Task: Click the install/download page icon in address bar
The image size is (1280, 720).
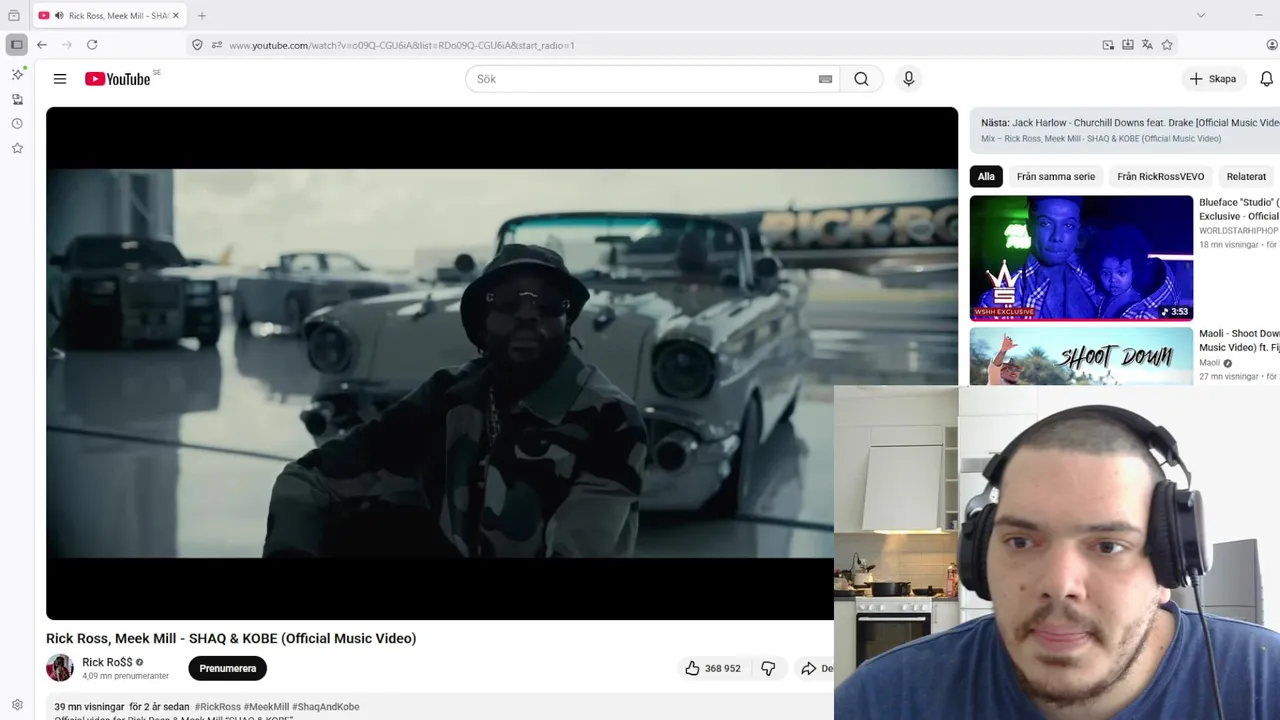Action: (x=1128, y=45)
